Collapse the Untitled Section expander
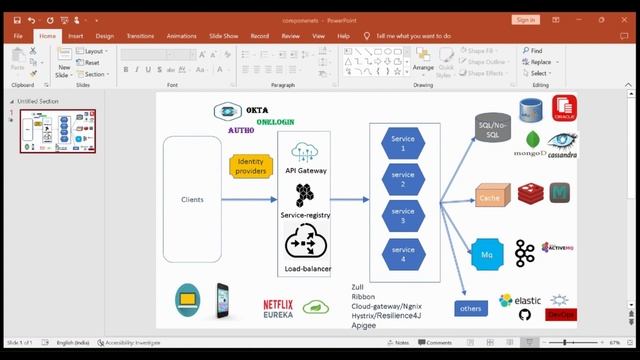 click(12, 101)
